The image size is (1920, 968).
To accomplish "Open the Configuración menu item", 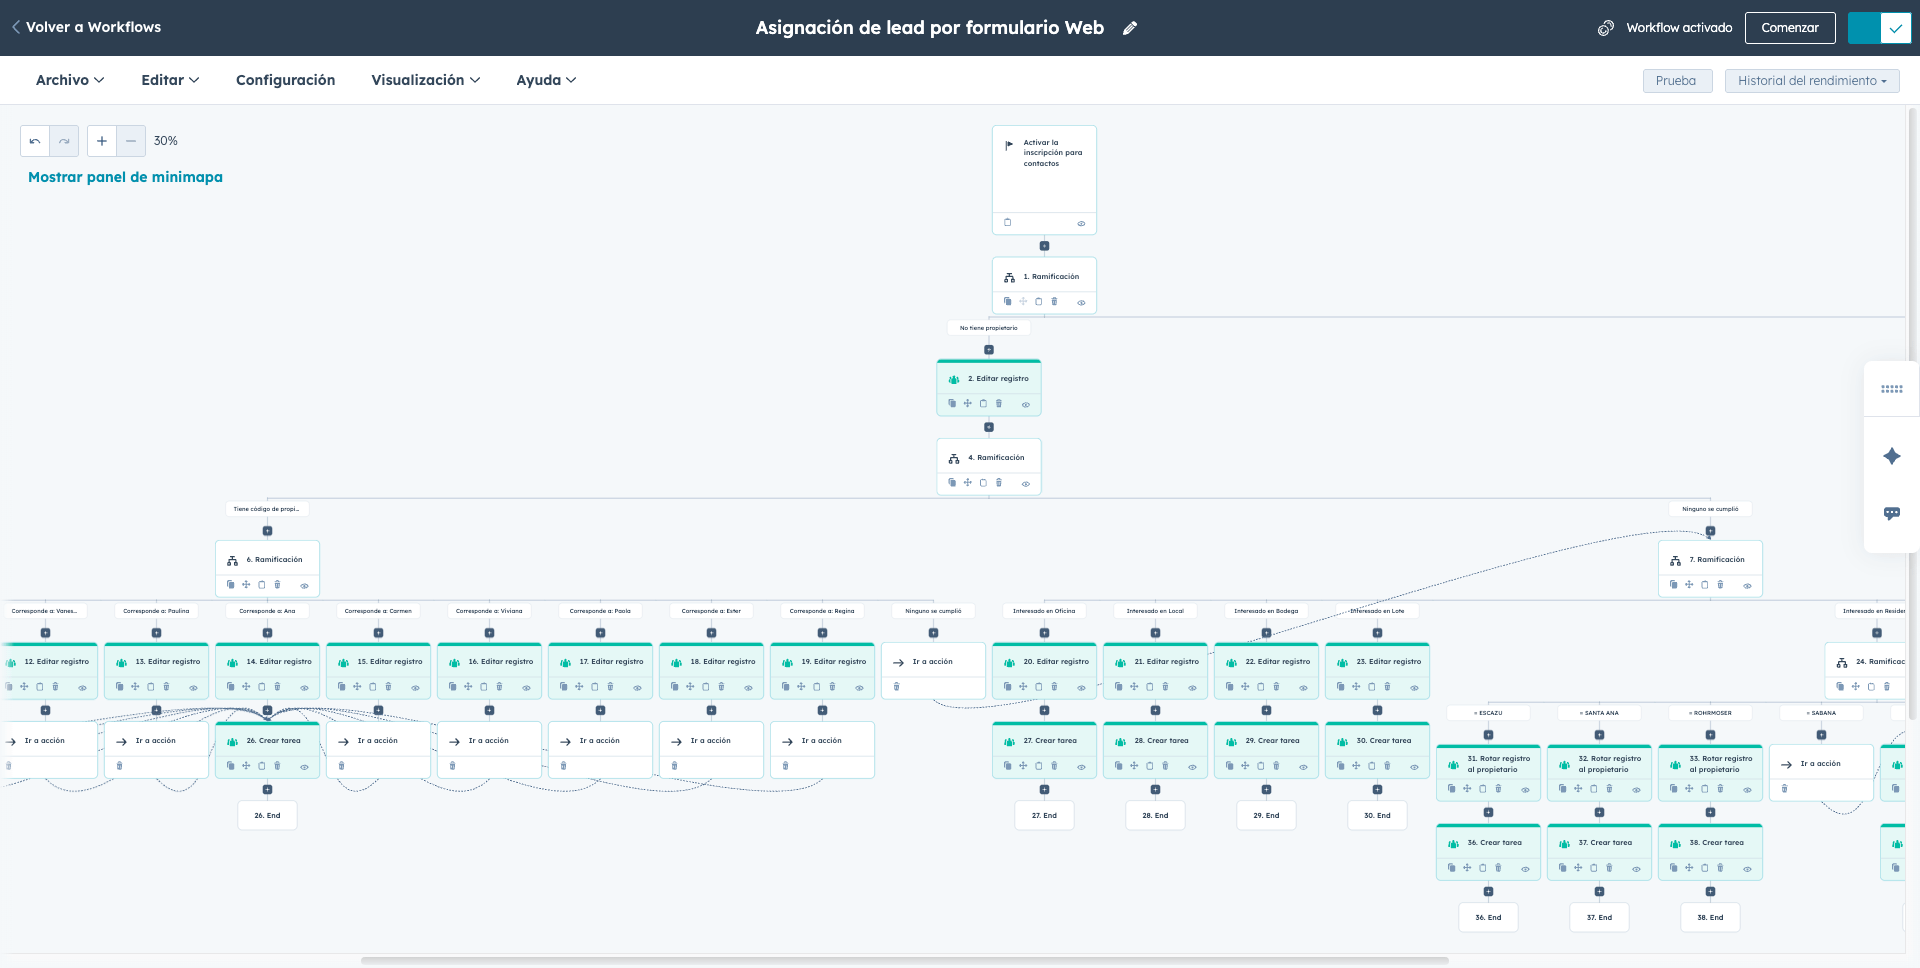I will pos(285,80).
